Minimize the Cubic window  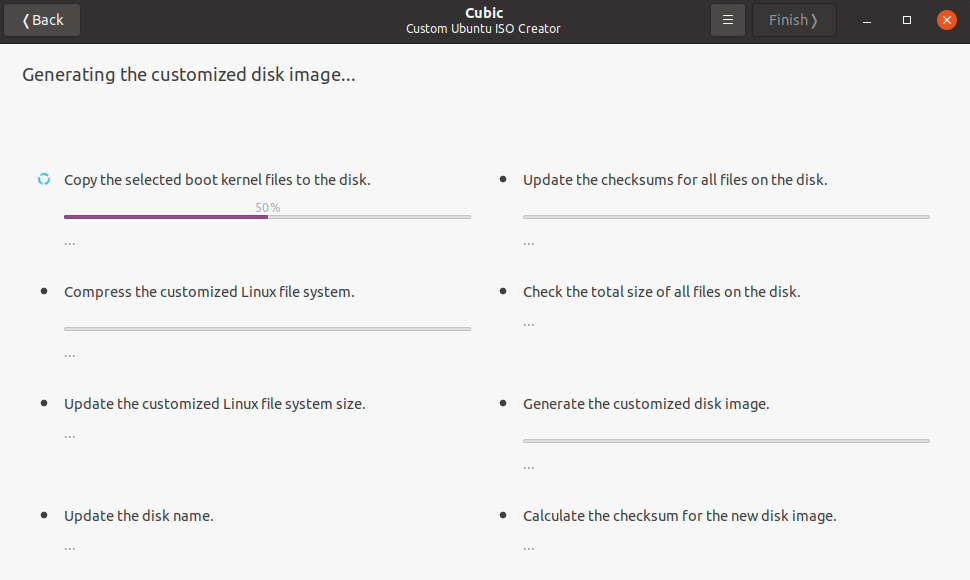[x=867, y=20]
